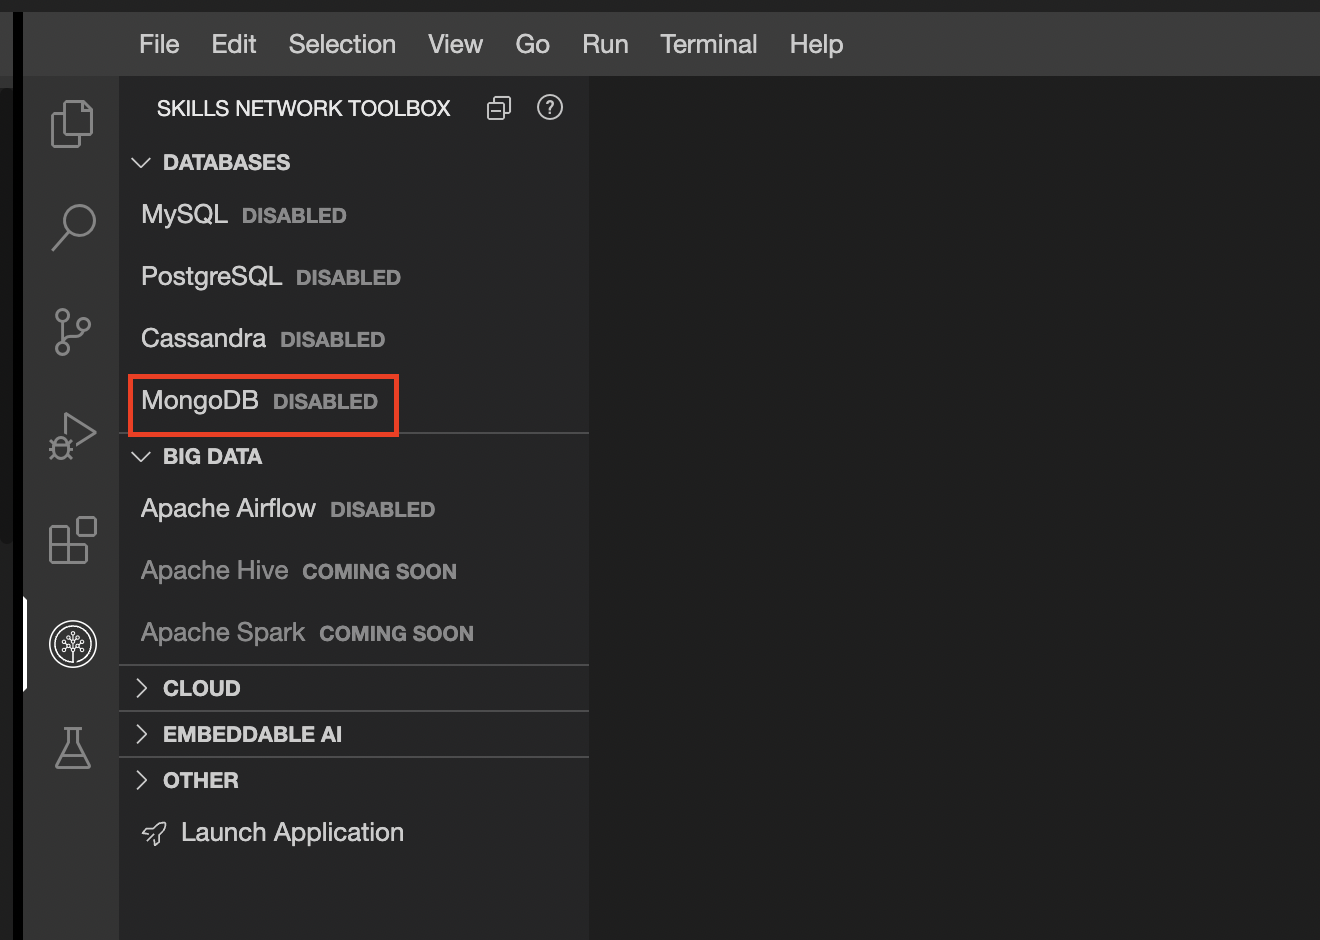This screenshot has height=940, width=1320.
Task: Open the File menu
Action: [x=159, y=44]
